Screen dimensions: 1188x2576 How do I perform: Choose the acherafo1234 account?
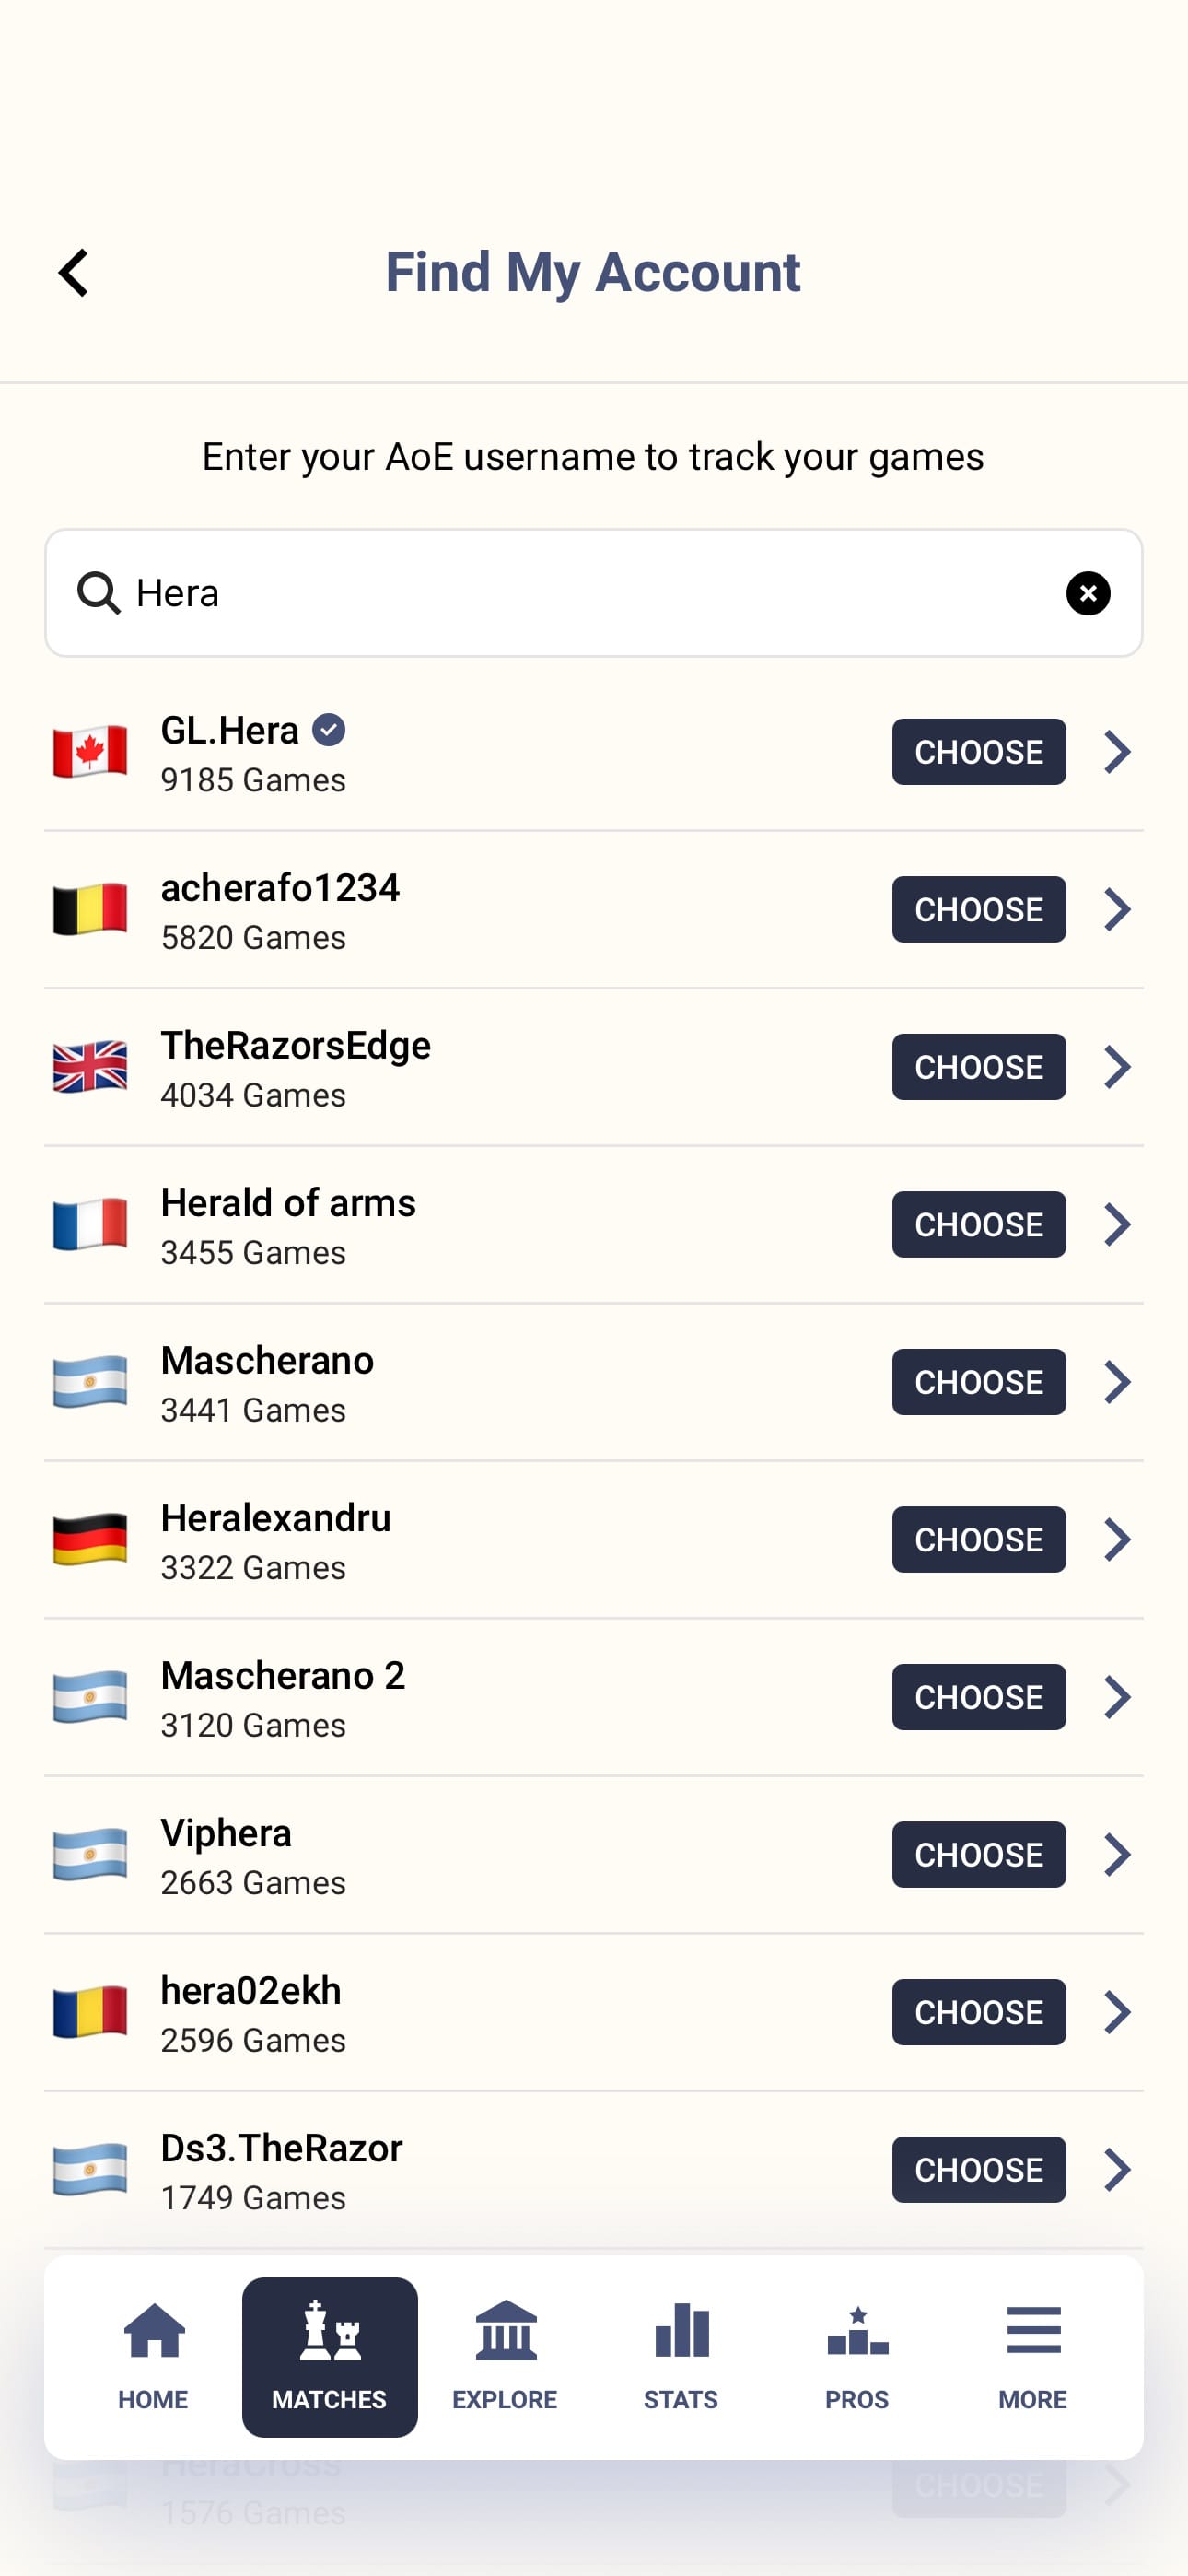point(978,909)
